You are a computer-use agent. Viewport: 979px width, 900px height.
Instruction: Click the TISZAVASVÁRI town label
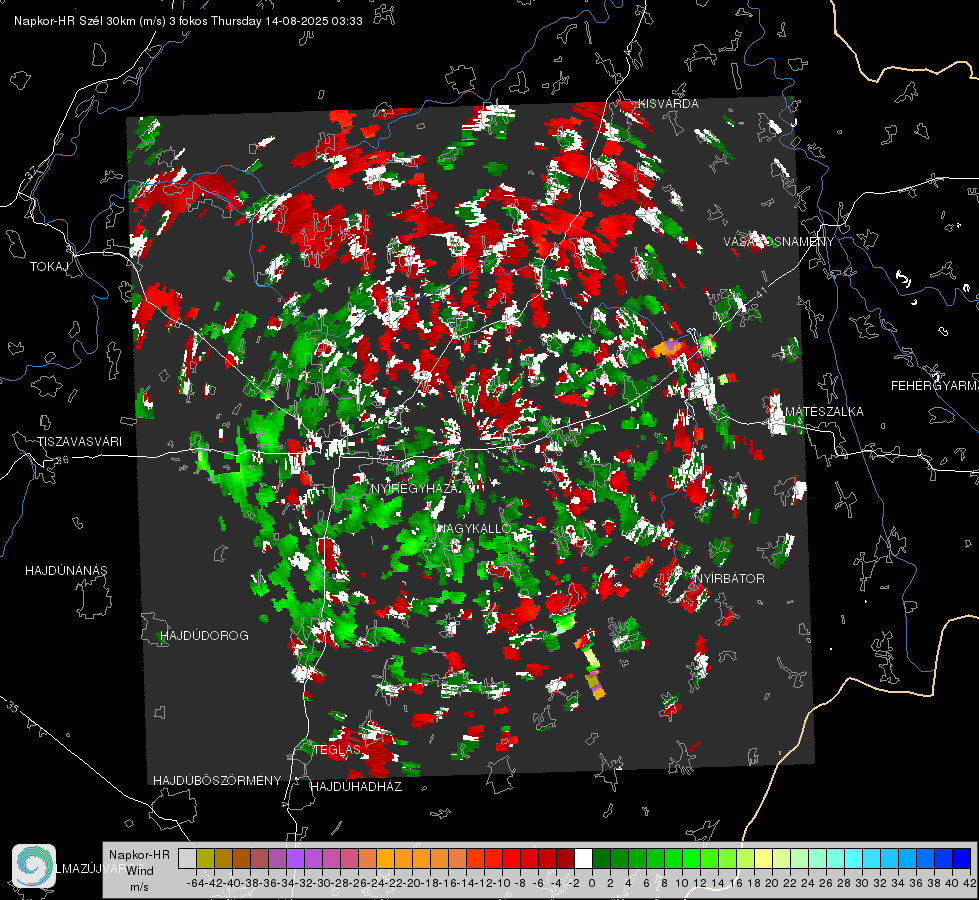(79, 442)
